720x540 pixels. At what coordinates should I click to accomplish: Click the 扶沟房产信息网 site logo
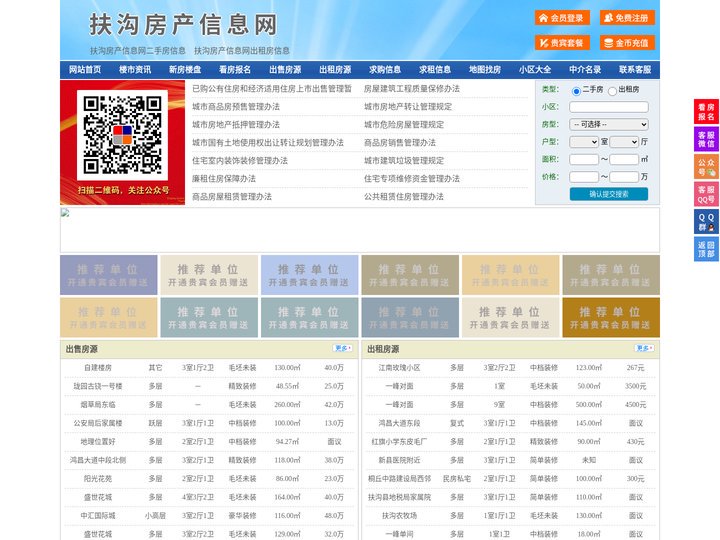pyautogui.click(x=183, y=25)
